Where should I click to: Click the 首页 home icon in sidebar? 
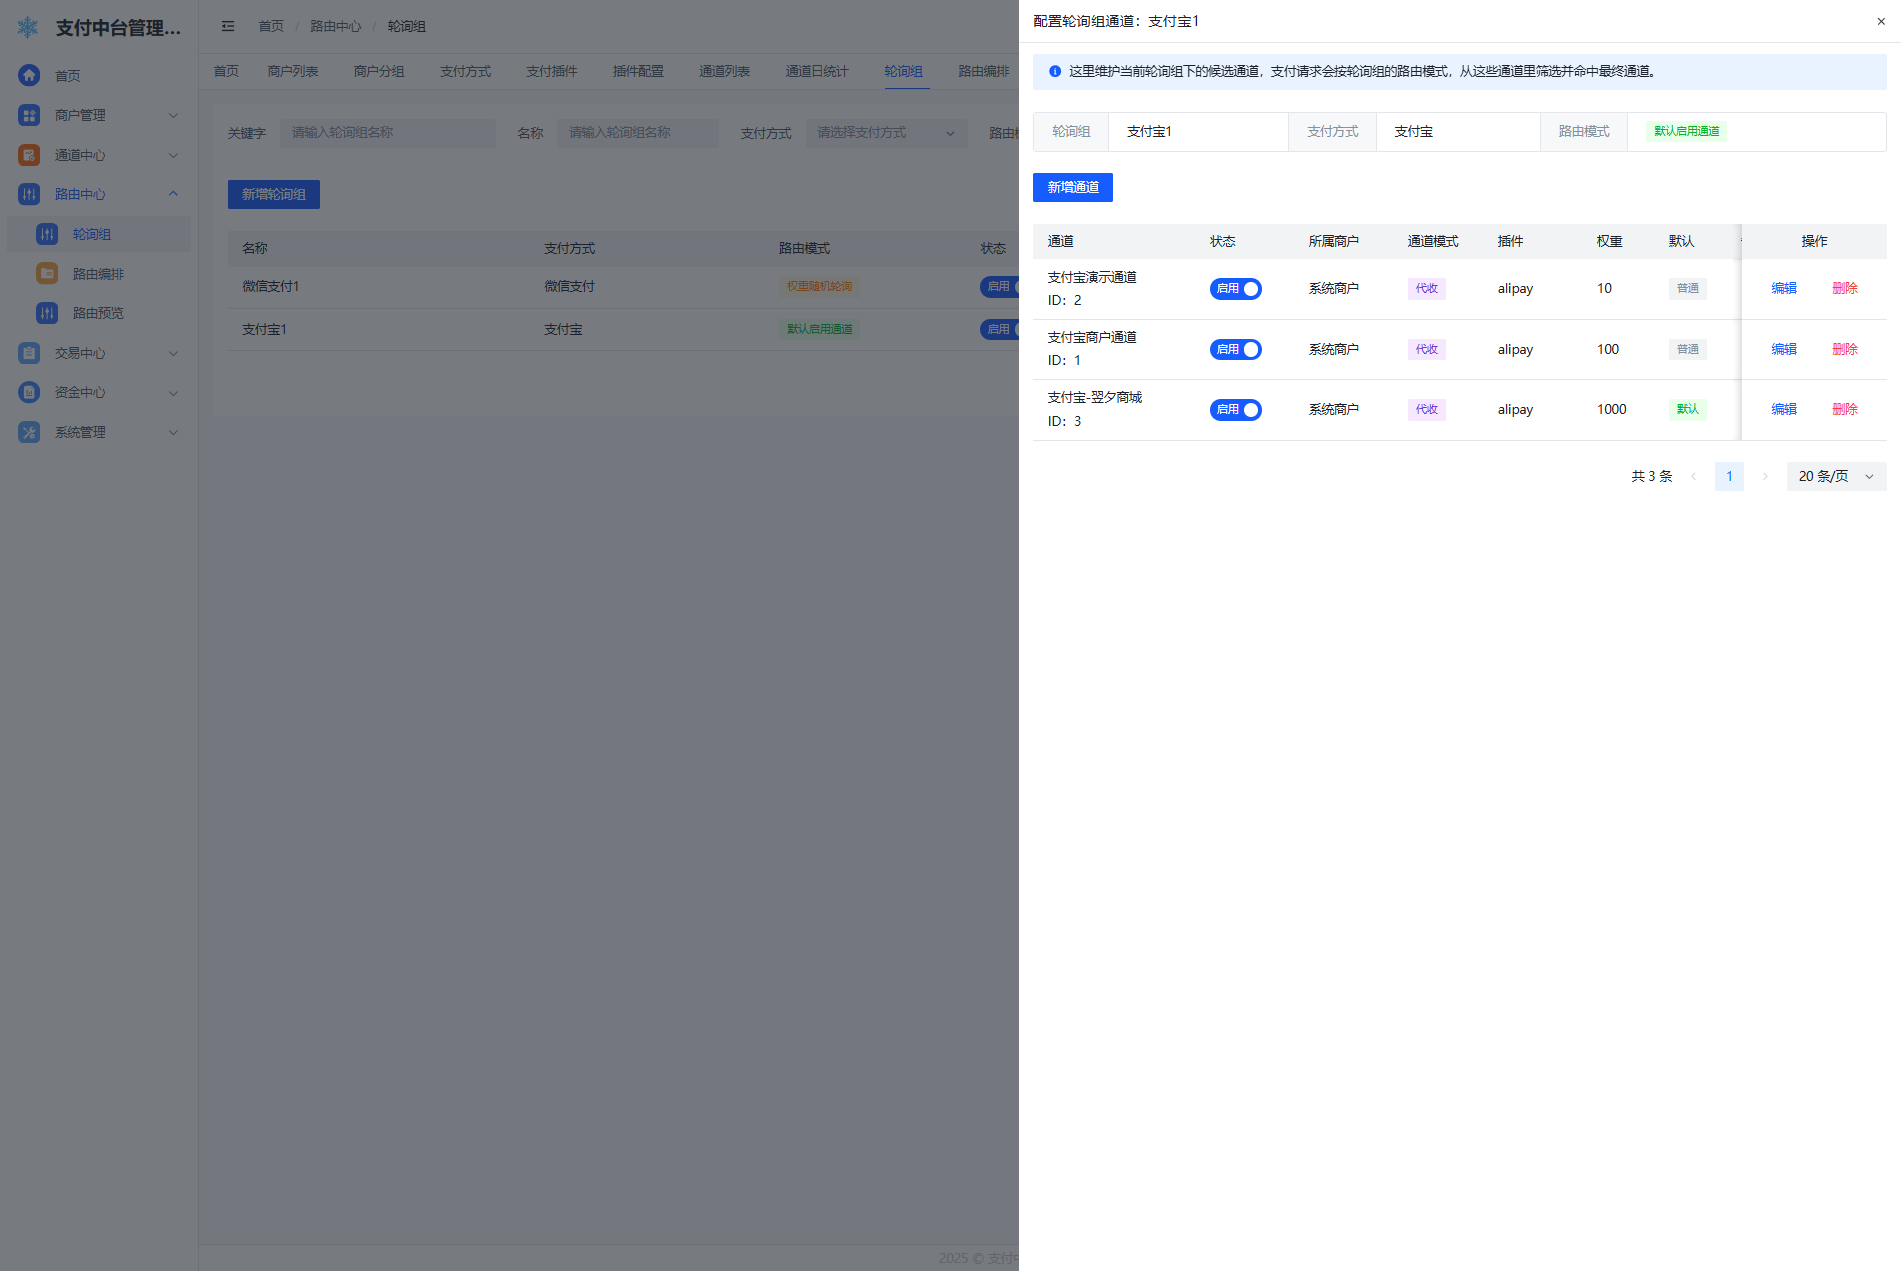pyautogui.click(x=29, y=75)
